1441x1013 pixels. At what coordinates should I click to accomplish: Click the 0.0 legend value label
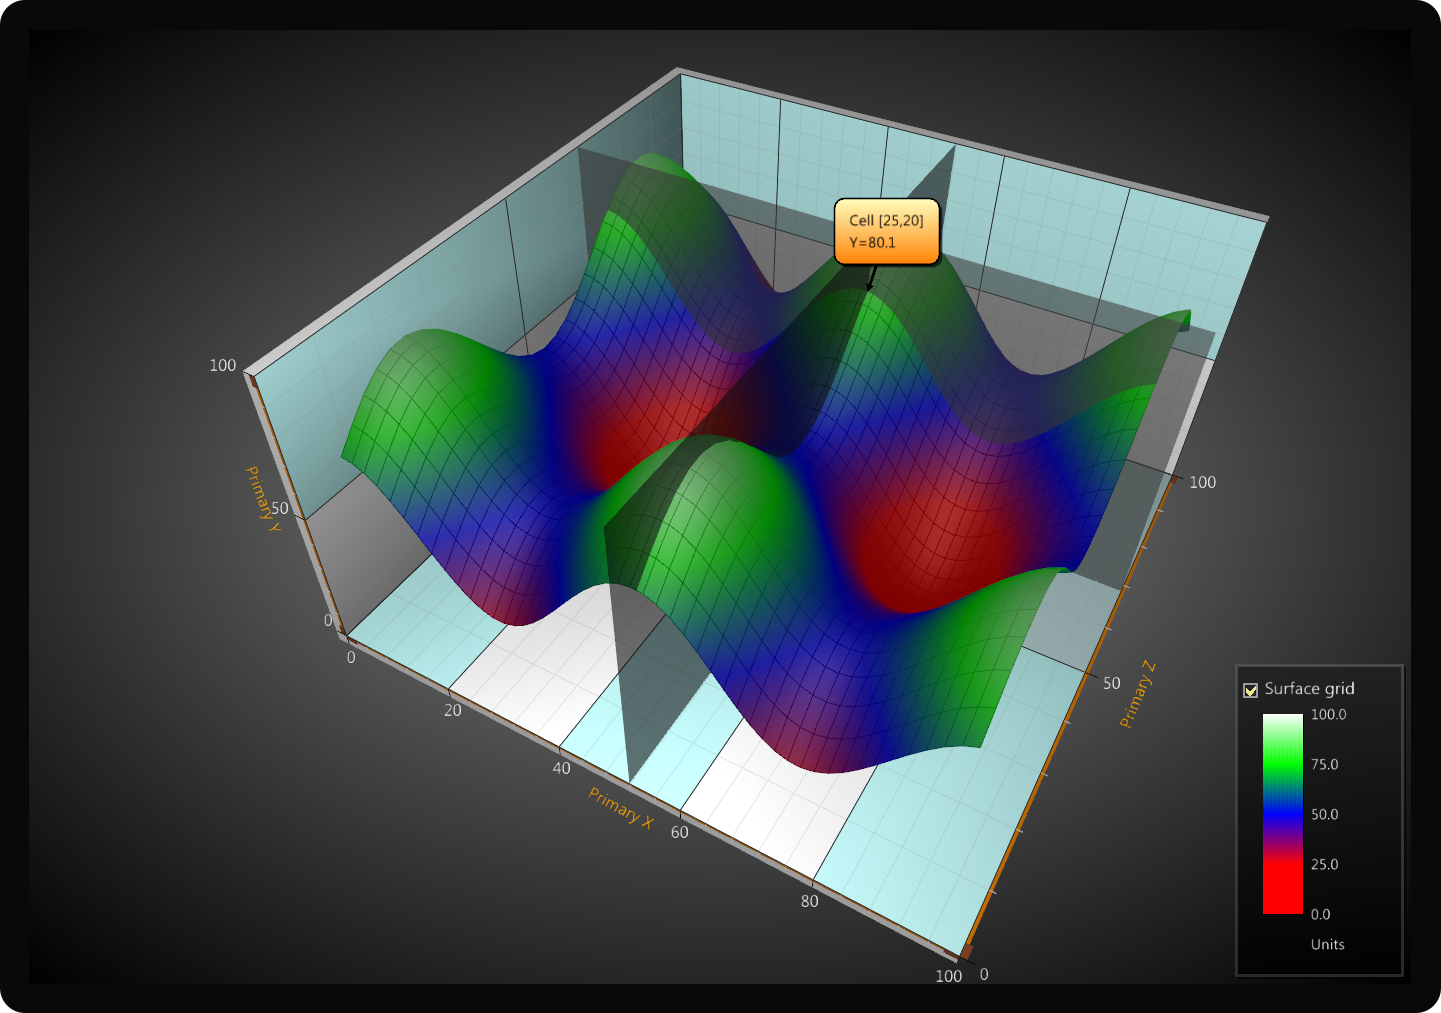(x=1320, y=915)
